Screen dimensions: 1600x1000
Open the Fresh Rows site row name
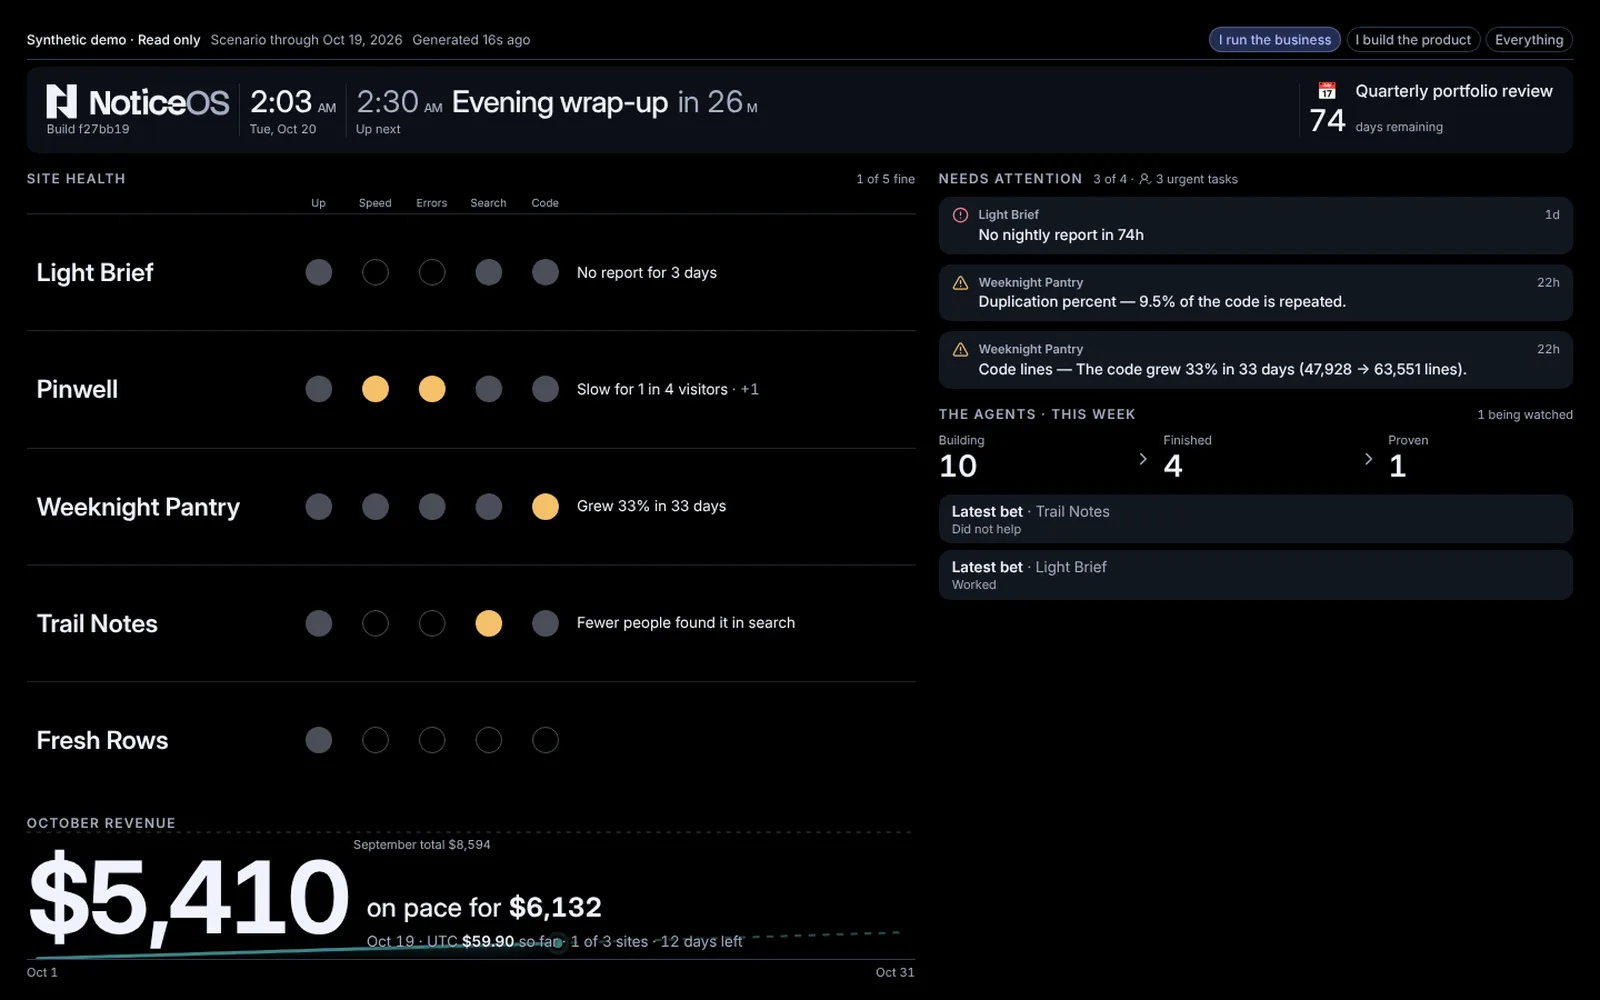[x=102, y=740]
